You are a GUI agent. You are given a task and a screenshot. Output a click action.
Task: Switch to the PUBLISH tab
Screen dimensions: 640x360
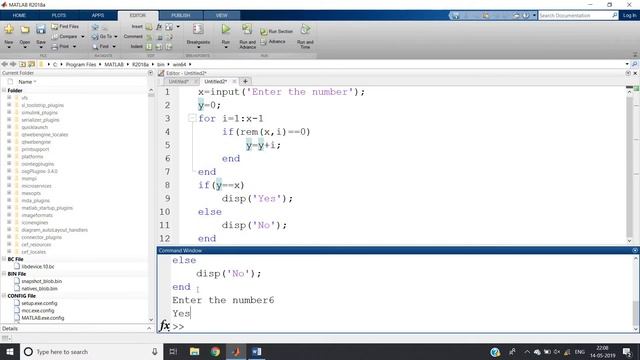click(180, 16)
